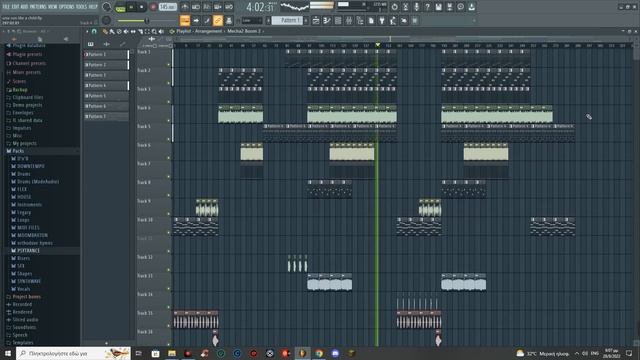
Task: Click the transport stop button
Action: 142,7
